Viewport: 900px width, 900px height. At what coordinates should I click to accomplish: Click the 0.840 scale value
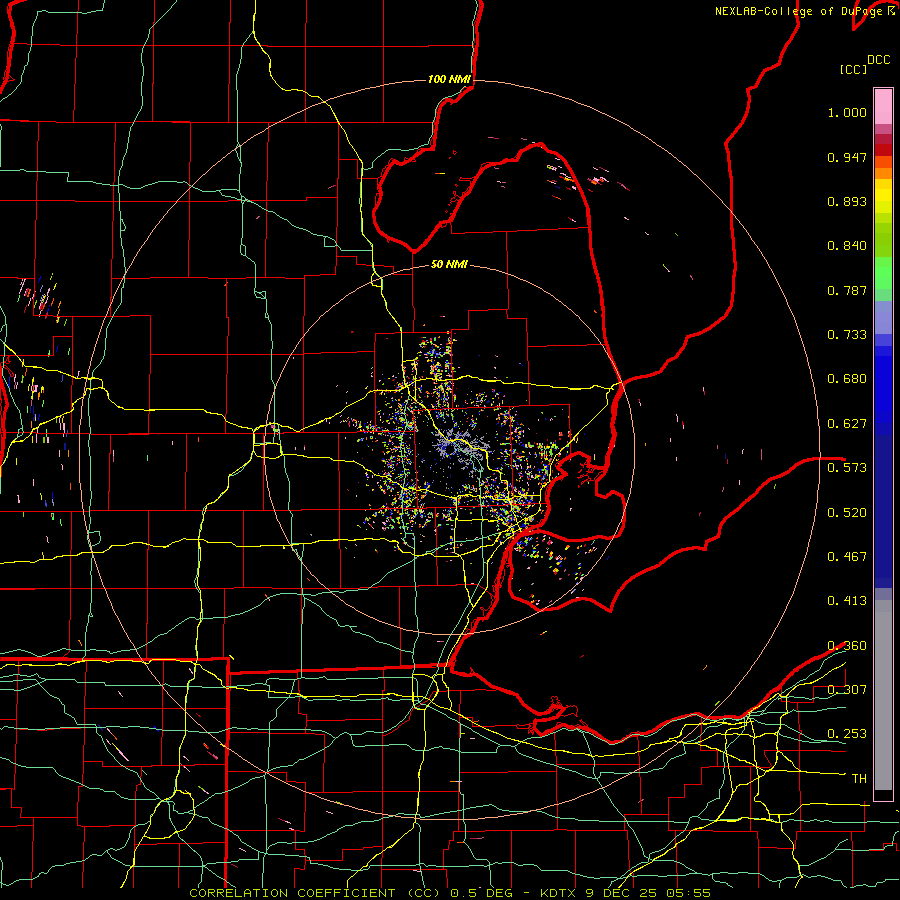coord(847,246)
